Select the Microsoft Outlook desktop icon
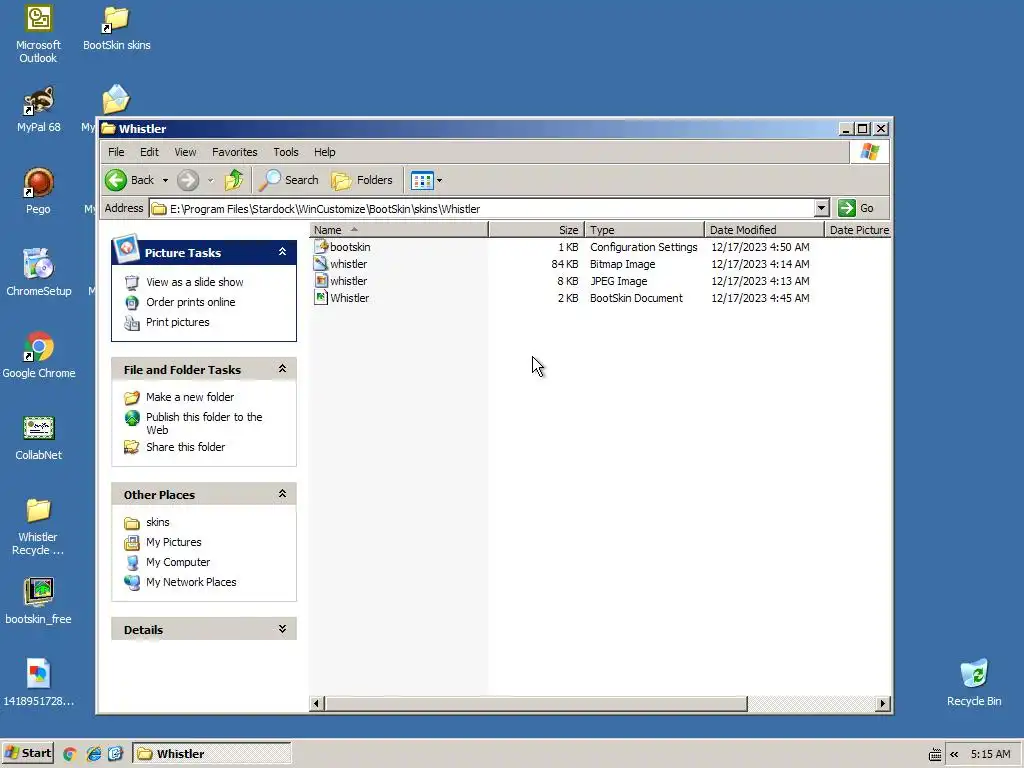Image resolution: width=1024 pixels, height=768 pixels. coord(39,35)
